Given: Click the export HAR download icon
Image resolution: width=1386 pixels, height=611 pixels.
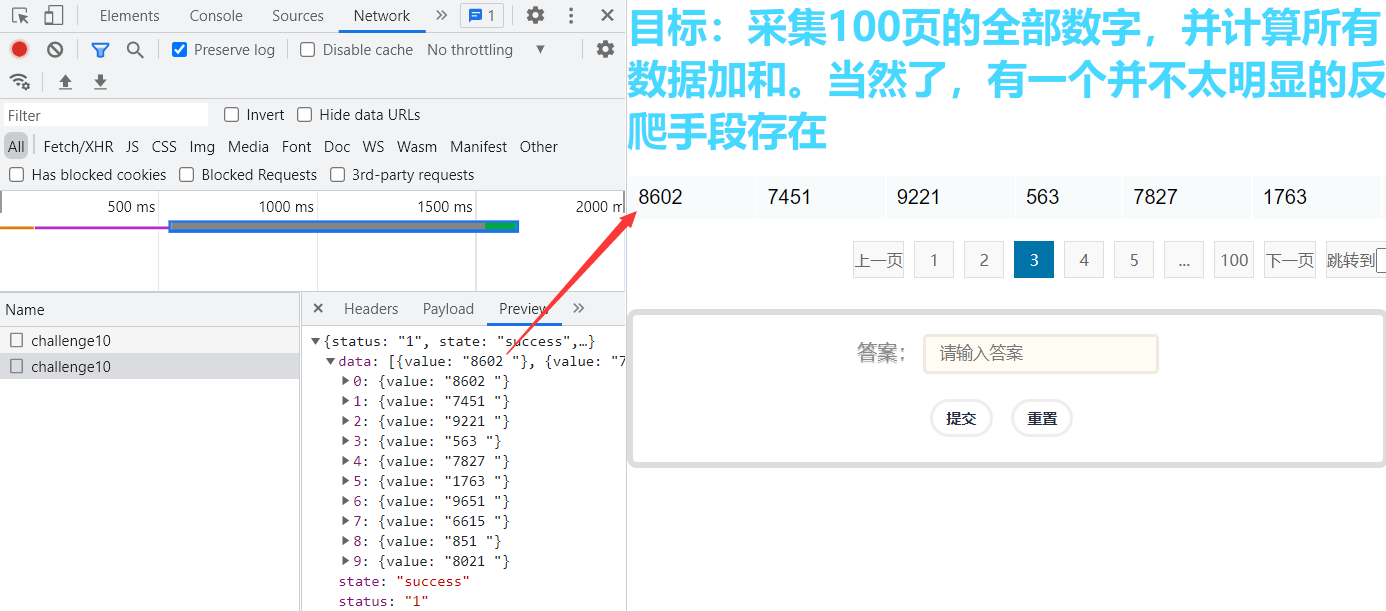Looking at the screenshot, I should tap(100, 82).
